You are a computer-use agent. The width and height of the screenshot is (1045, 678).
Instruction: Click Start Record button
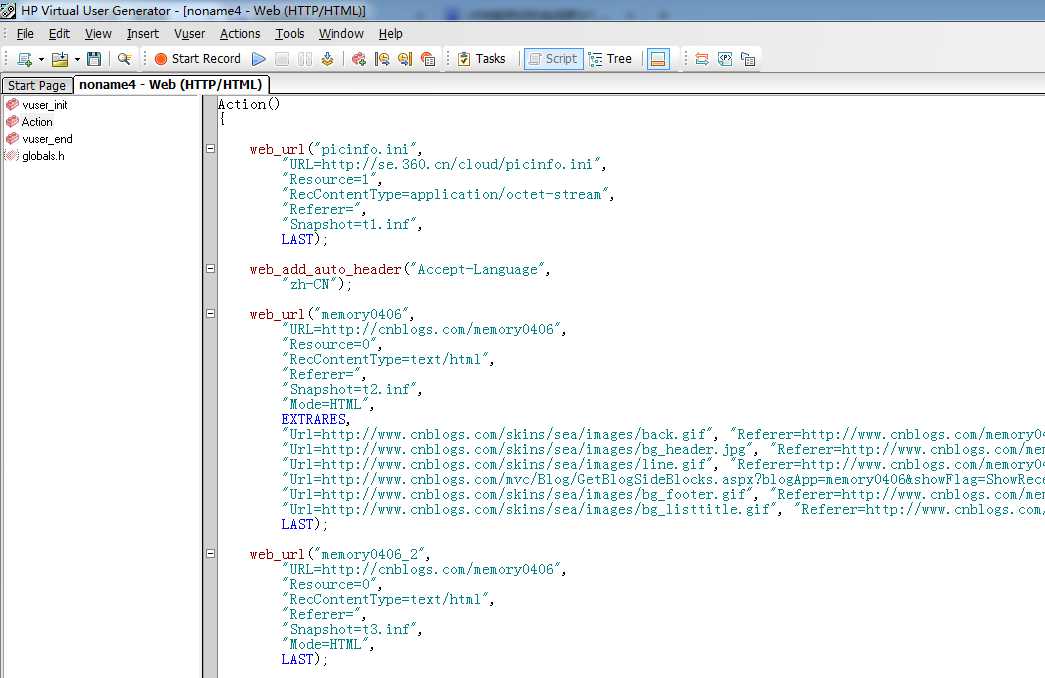[x=197, y=59]
